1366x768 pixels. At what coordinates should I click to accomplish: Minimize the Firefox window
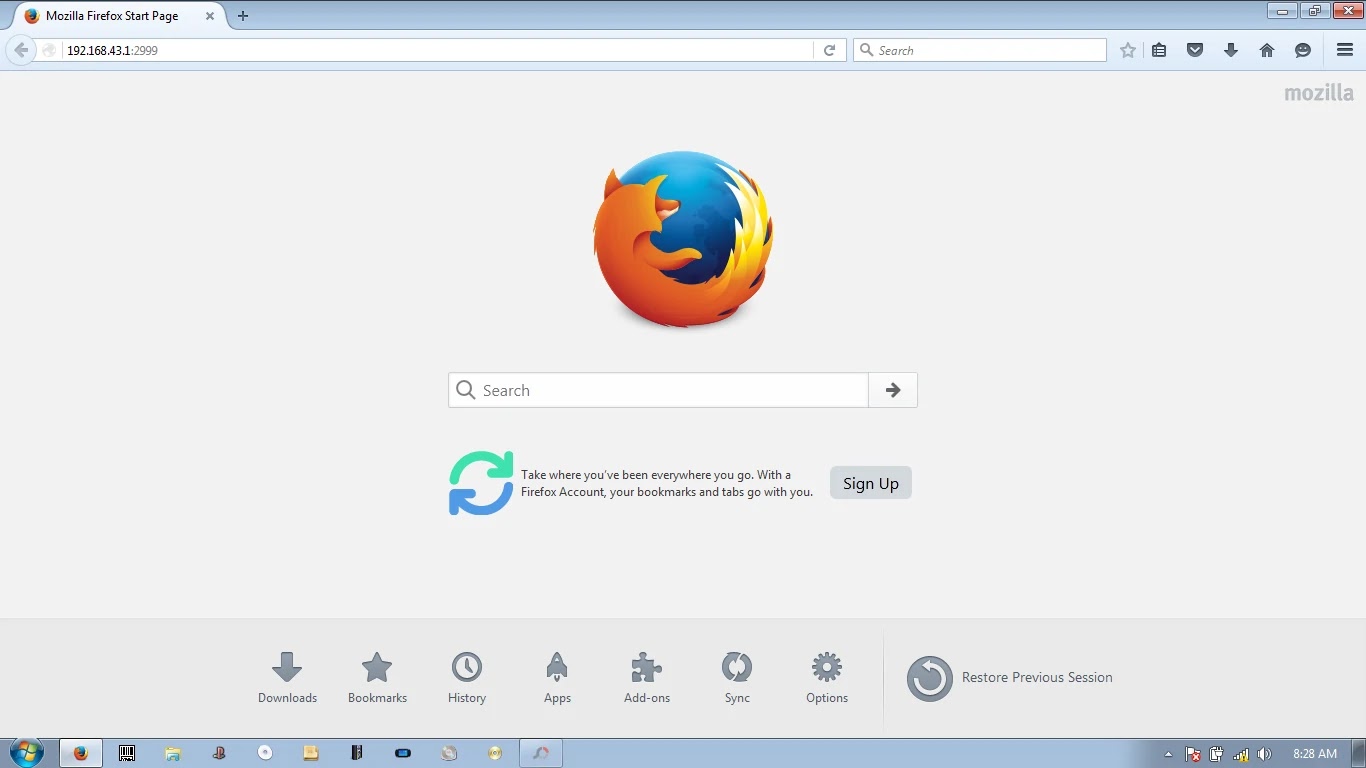[x=1282, y=10]
